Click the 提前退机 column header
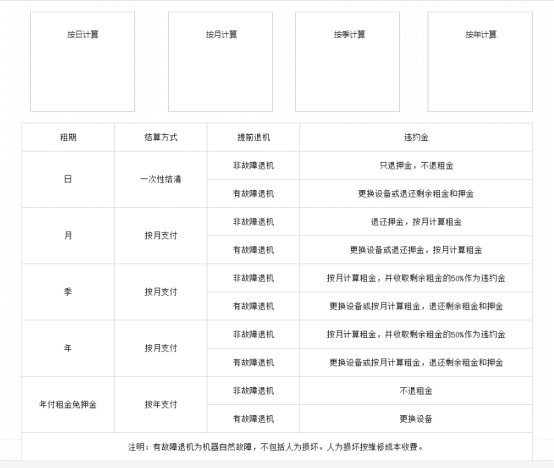The image size is (554, 468). click(253, 137)
